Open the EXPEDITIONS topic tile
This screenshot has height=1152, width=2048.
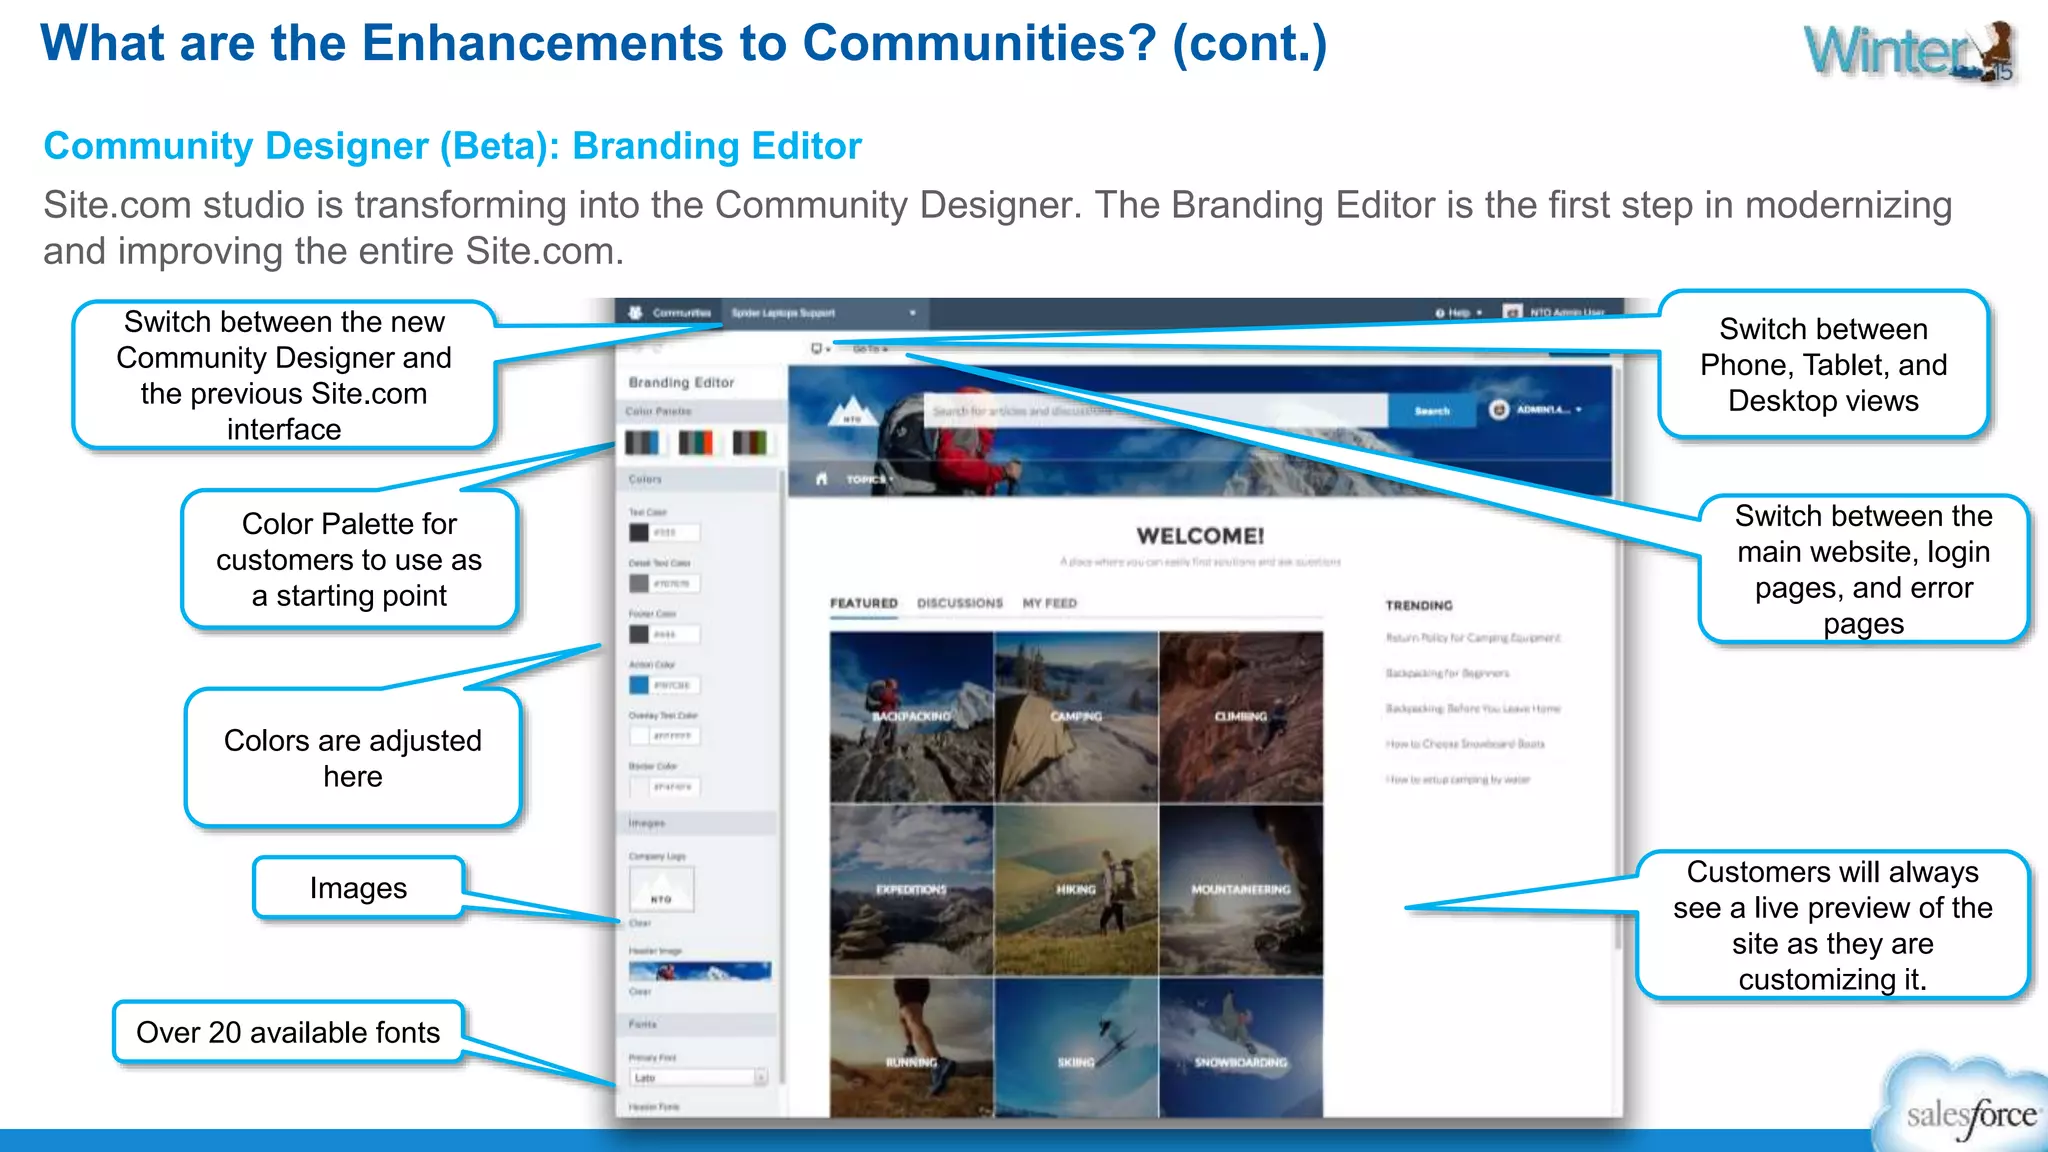pos(911,889)
